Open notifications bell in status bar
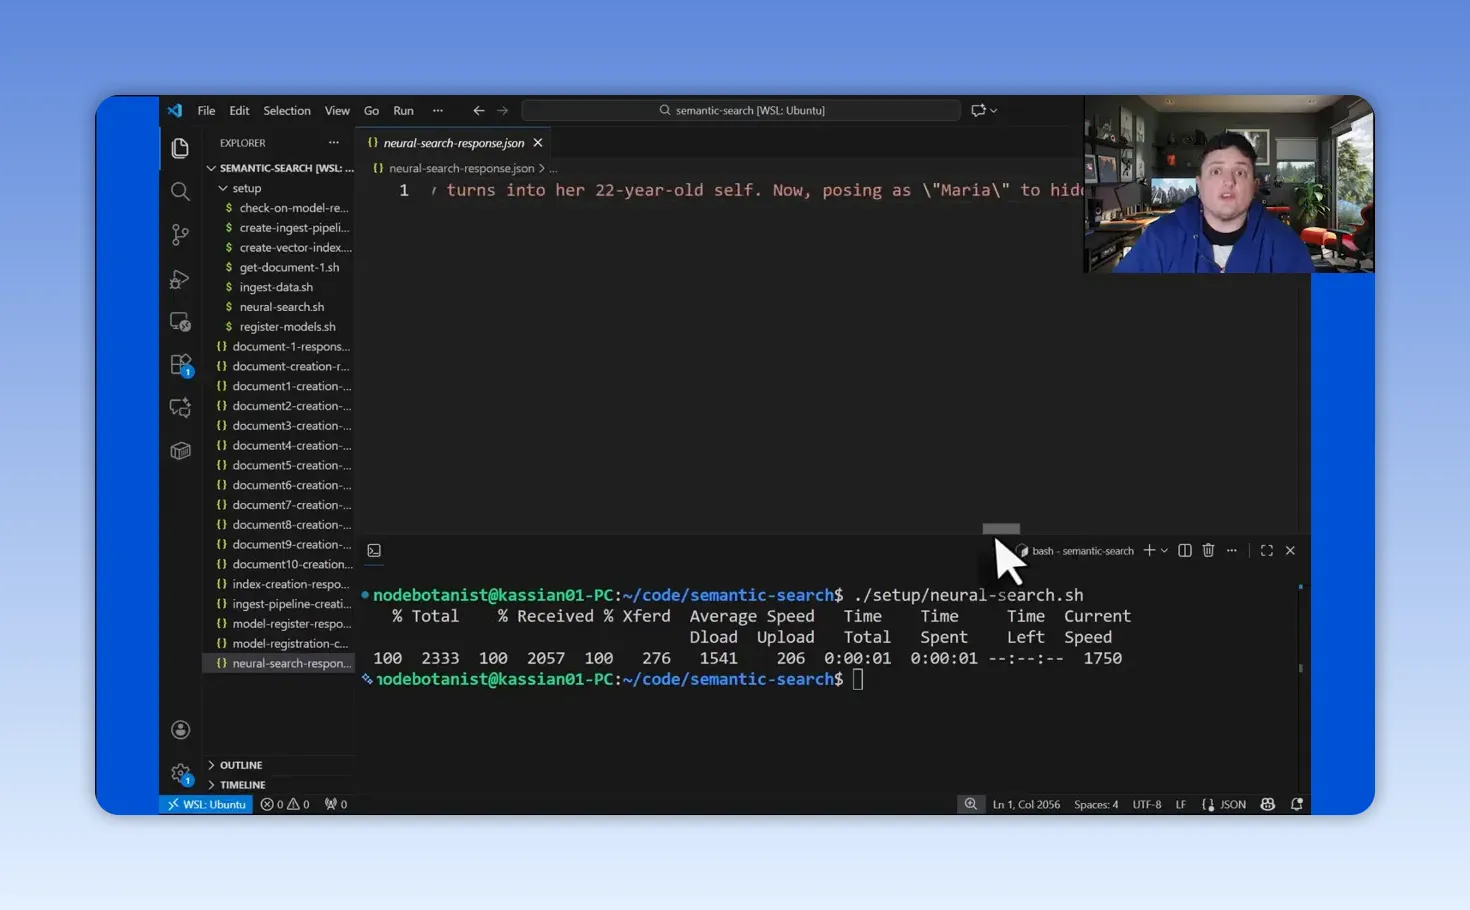1470x910 pixels. pos(1297,804)
